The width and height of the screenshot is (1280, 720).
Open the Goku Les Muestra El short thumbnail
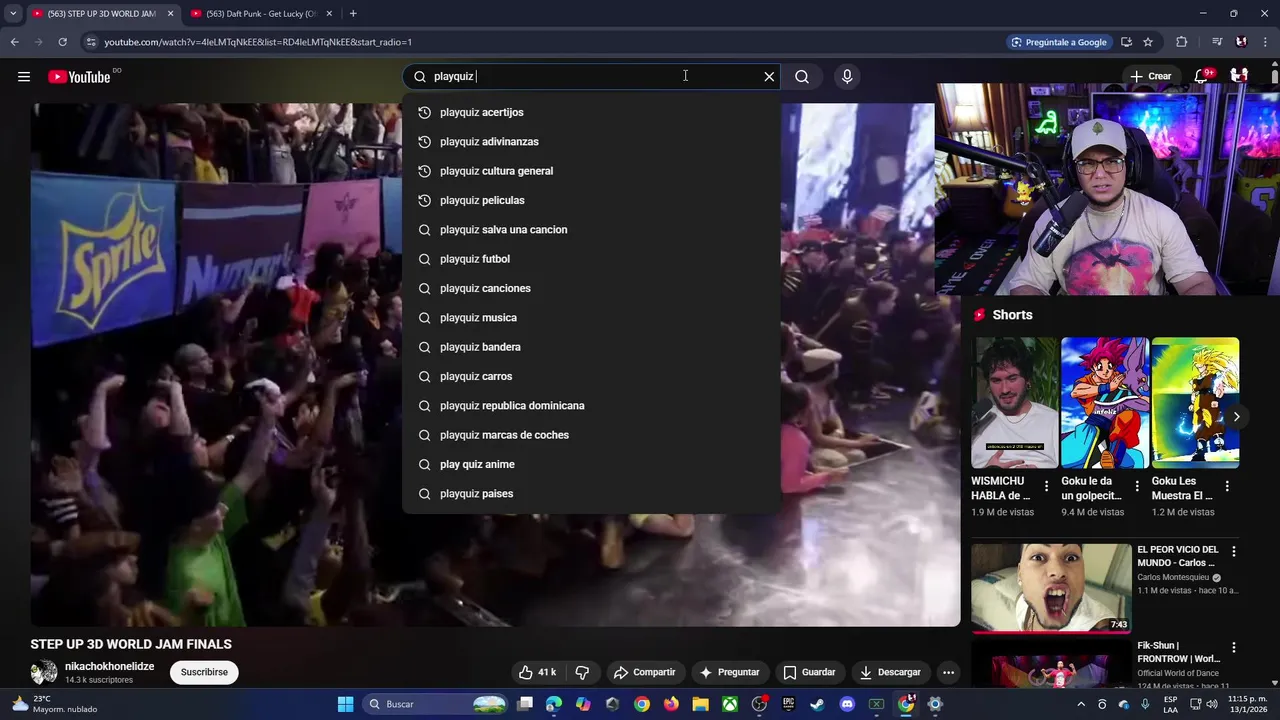[1195, 403]
